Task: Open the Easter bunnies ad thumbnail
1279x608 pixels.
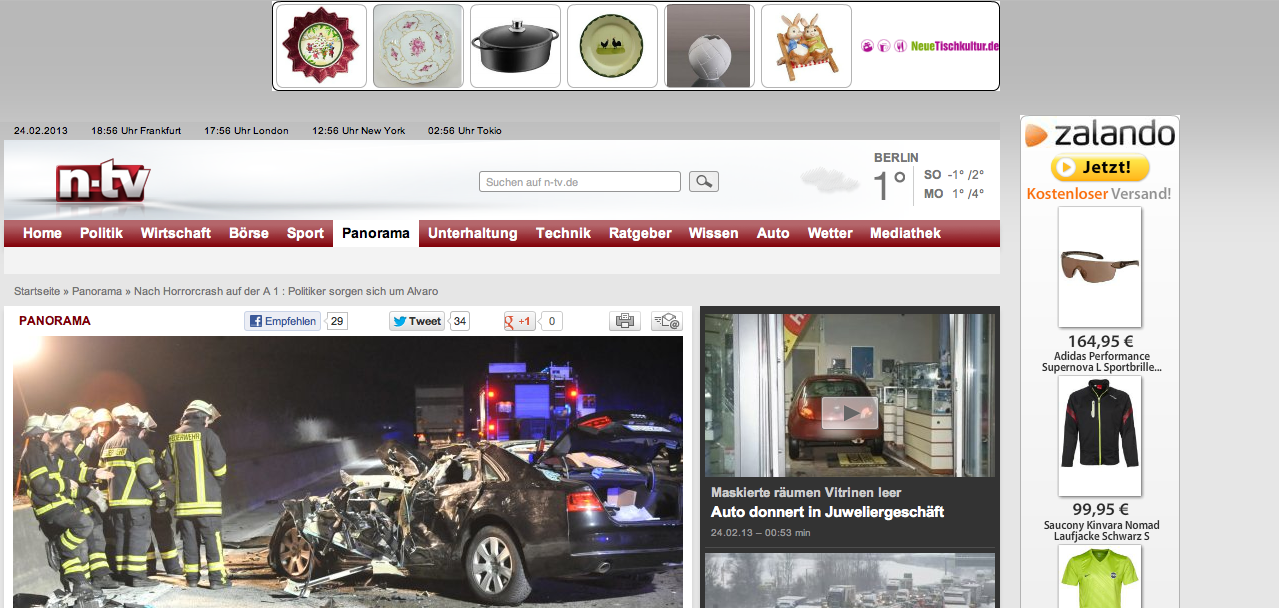Action: tap(806, 46)
